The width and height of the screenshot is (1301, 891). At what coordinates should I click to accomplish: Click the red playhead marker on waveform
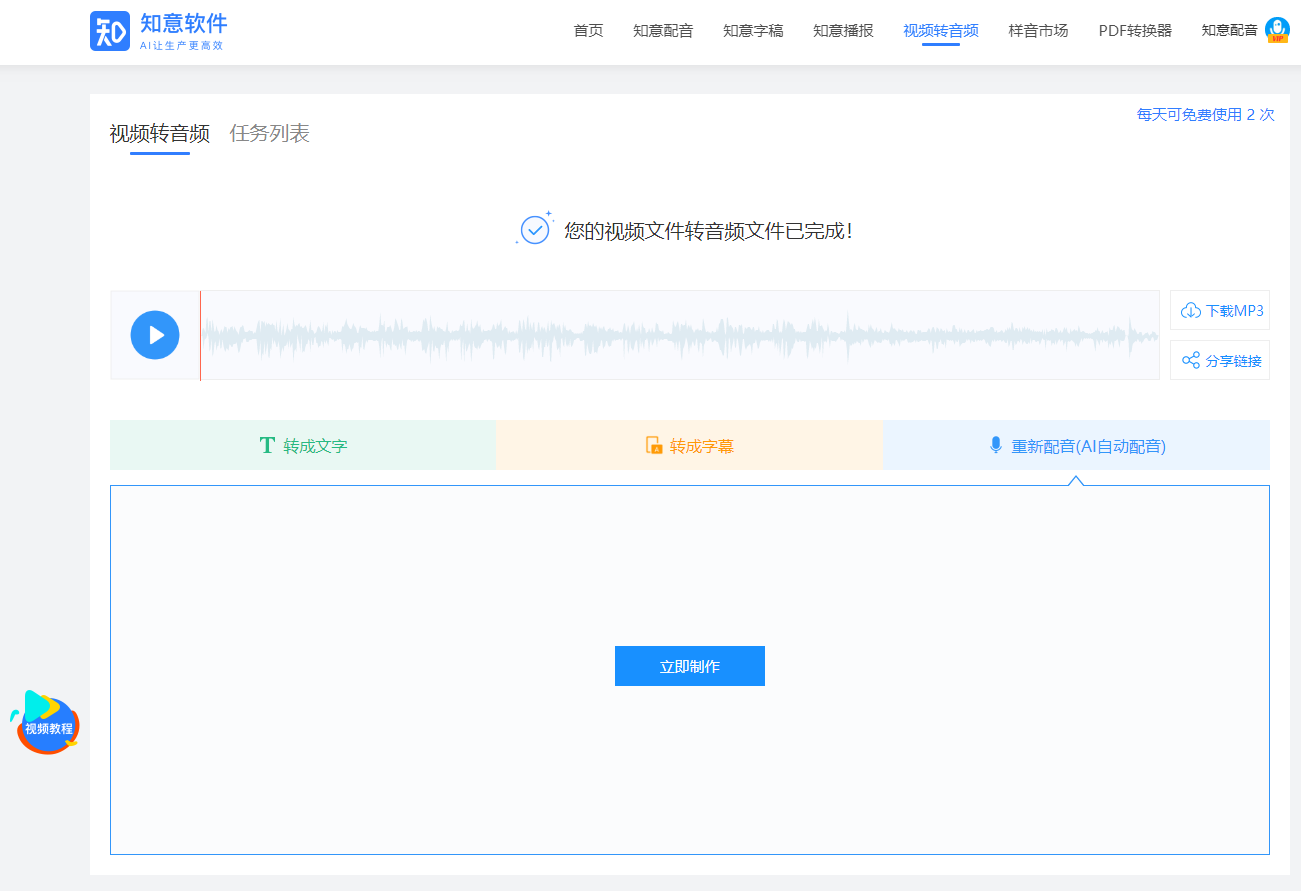(200, 335)
